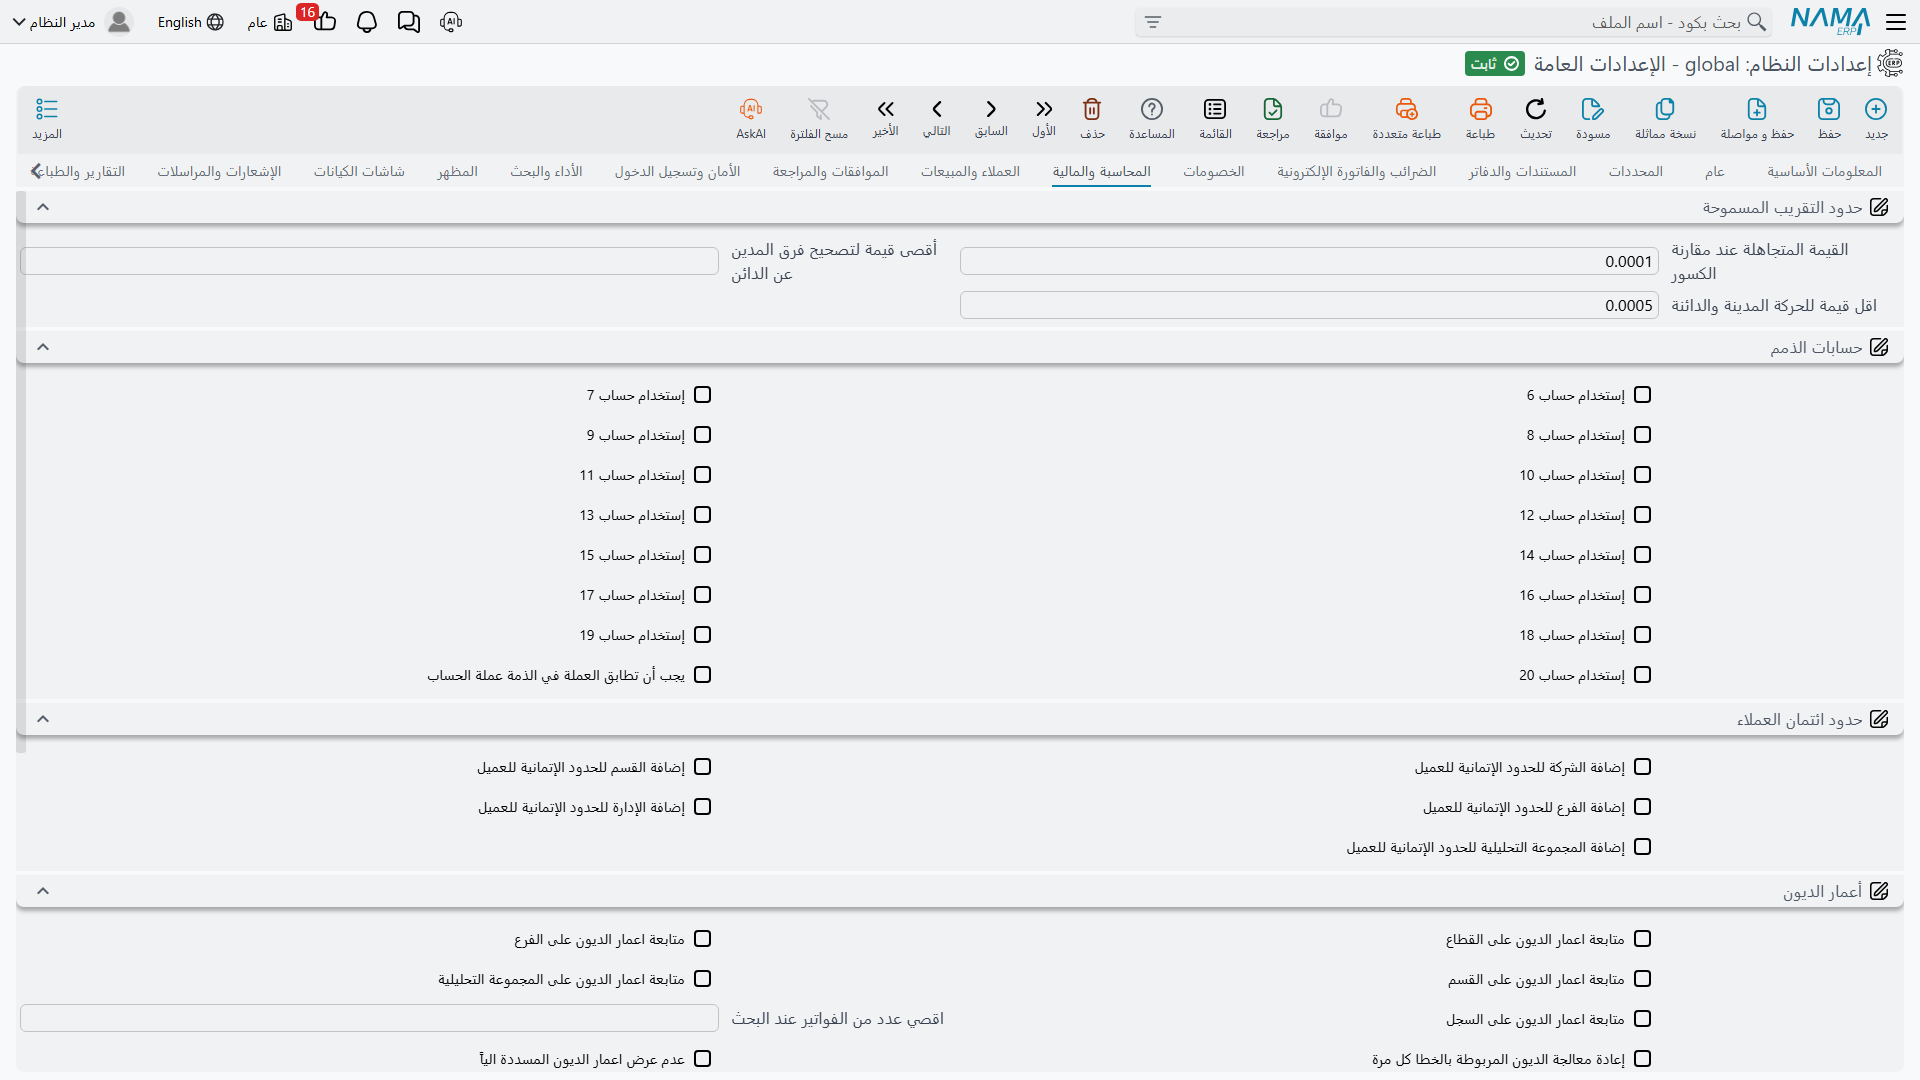Enable إضافة الإدارة للحدود الإئتمانية للعميل
Image resolution: width=1920 pixels, height=1080 pixels.
tap(702, 807)
